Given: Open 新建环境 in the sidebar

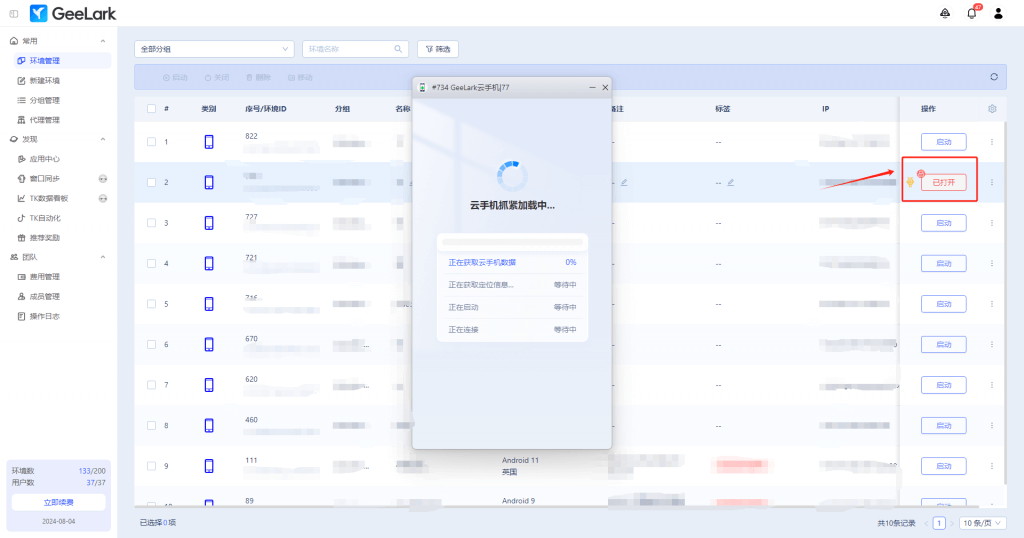Looking at the screenshot, I should (45, 80).
